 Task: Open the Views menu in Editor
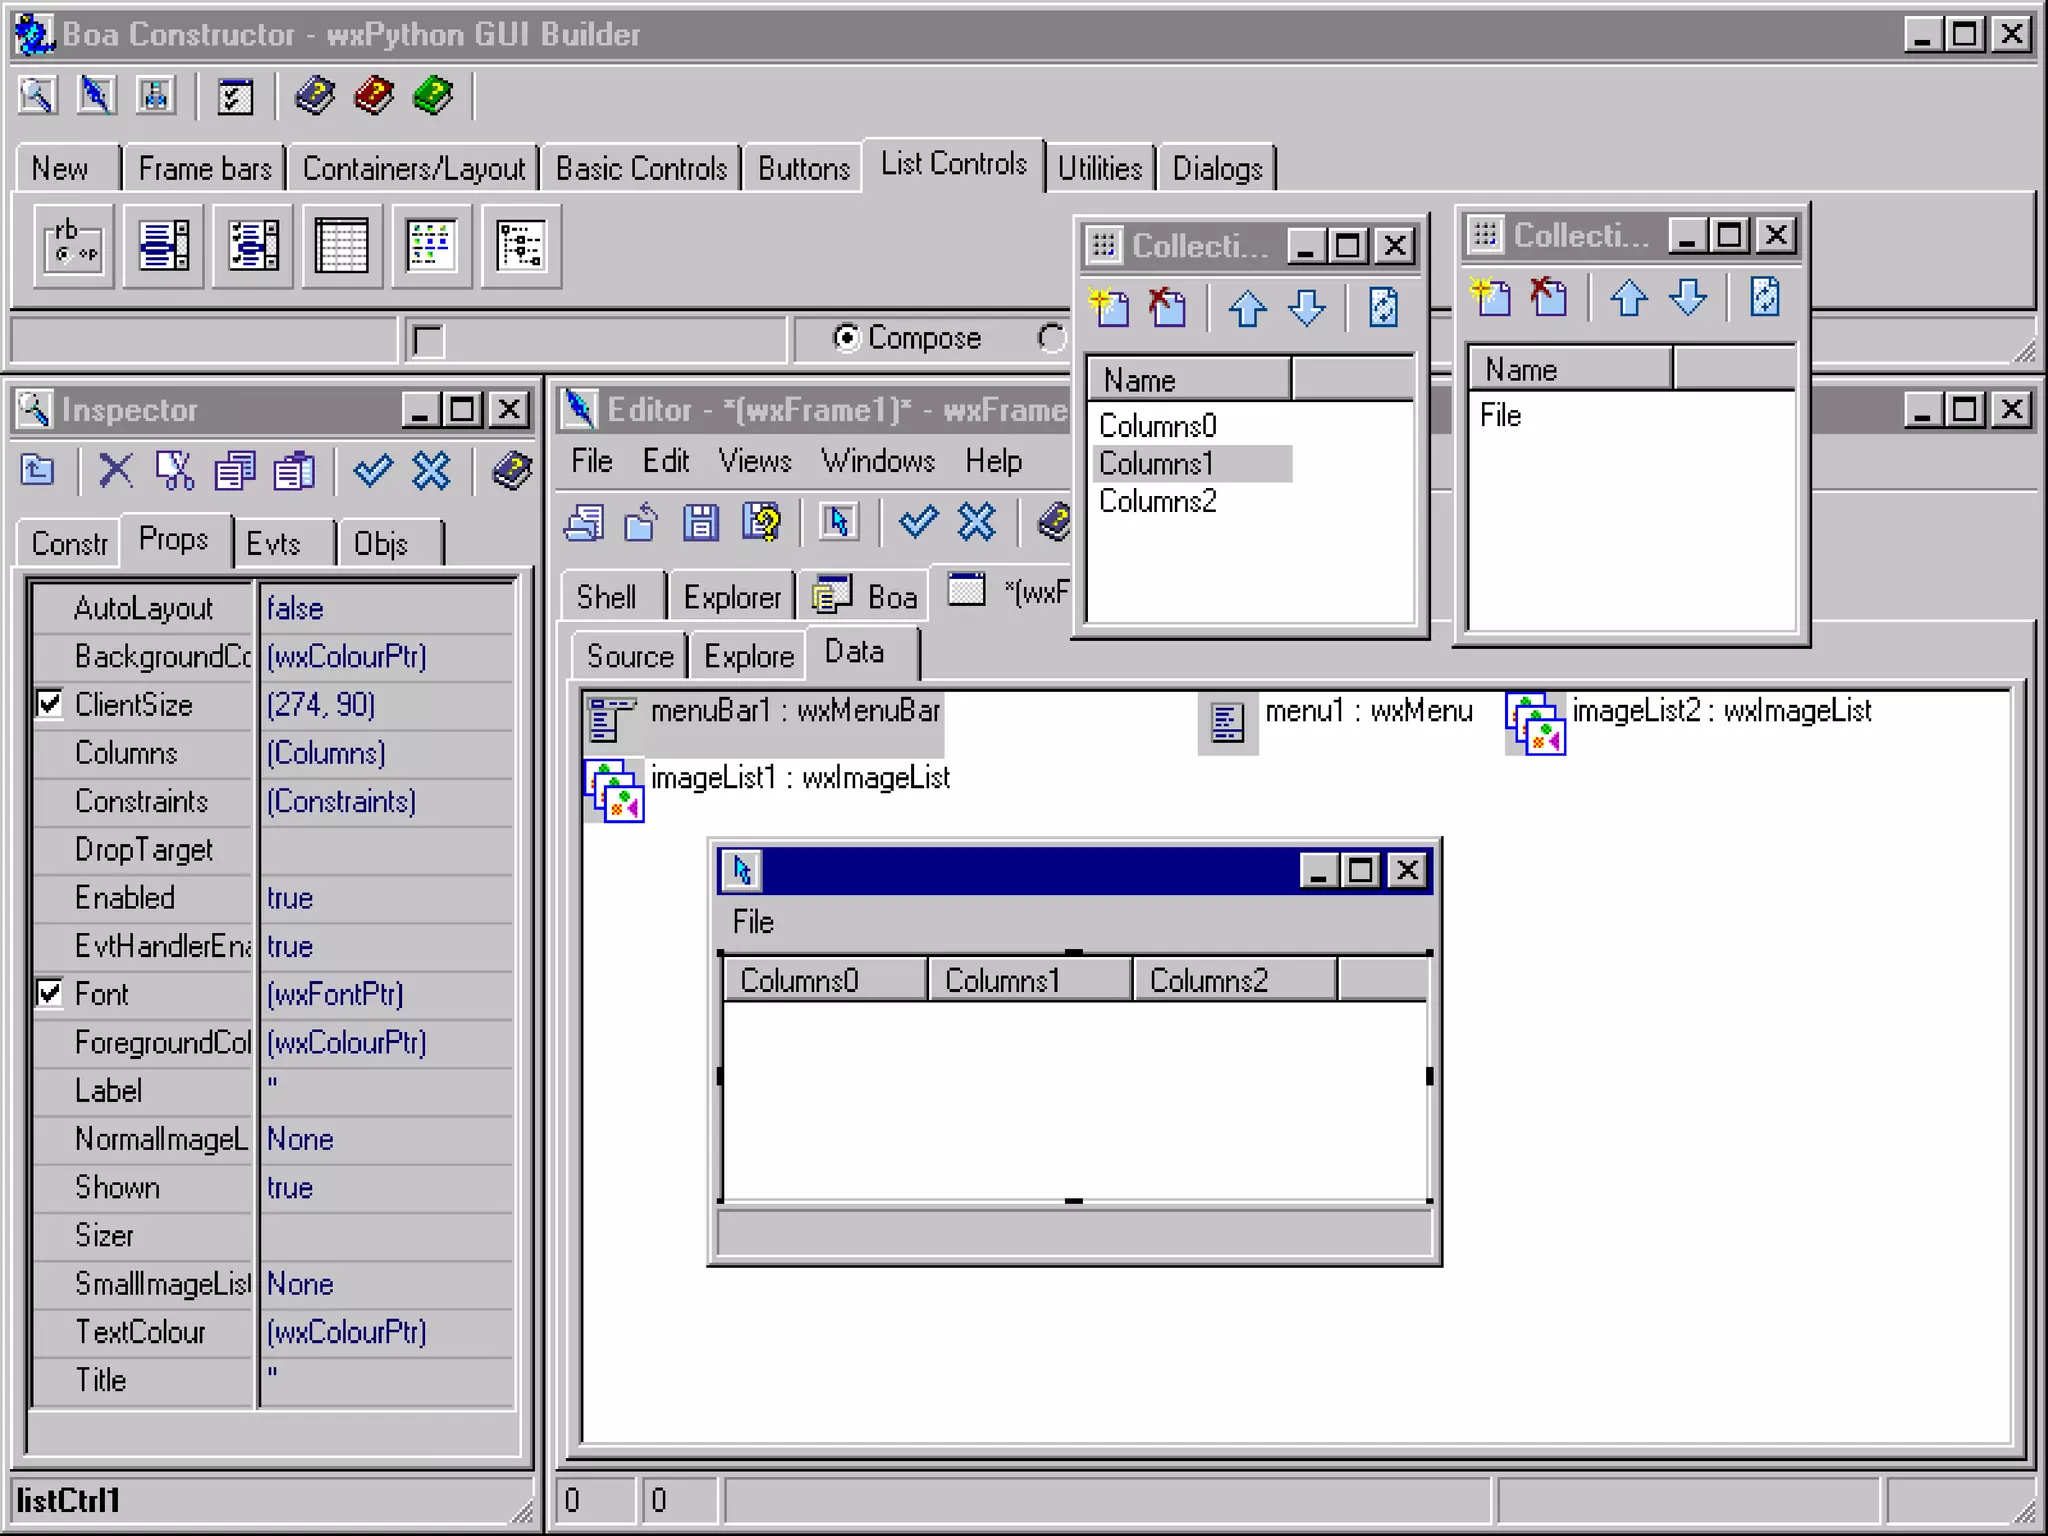point(754,461)
